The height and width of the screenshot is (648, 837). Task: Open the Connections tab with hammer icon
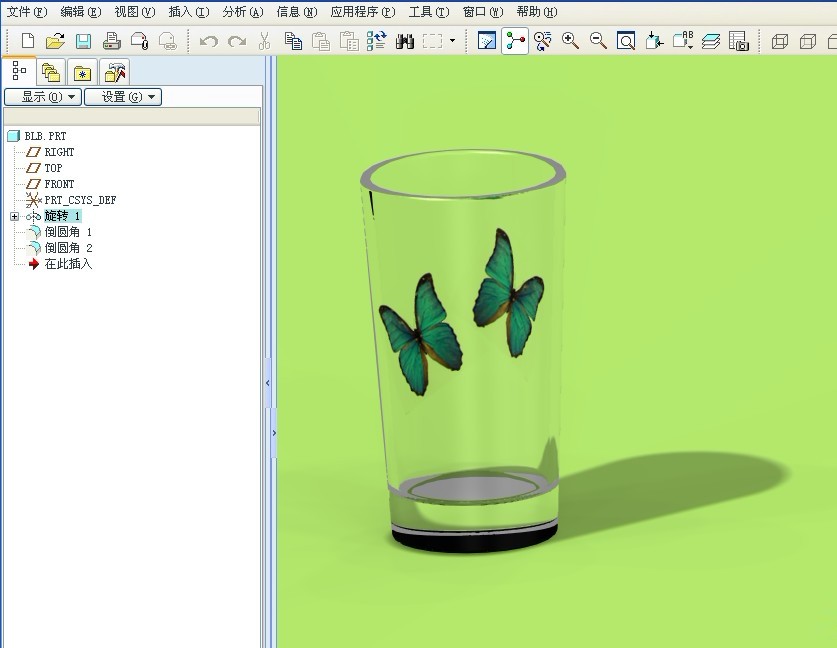point(115,73)
